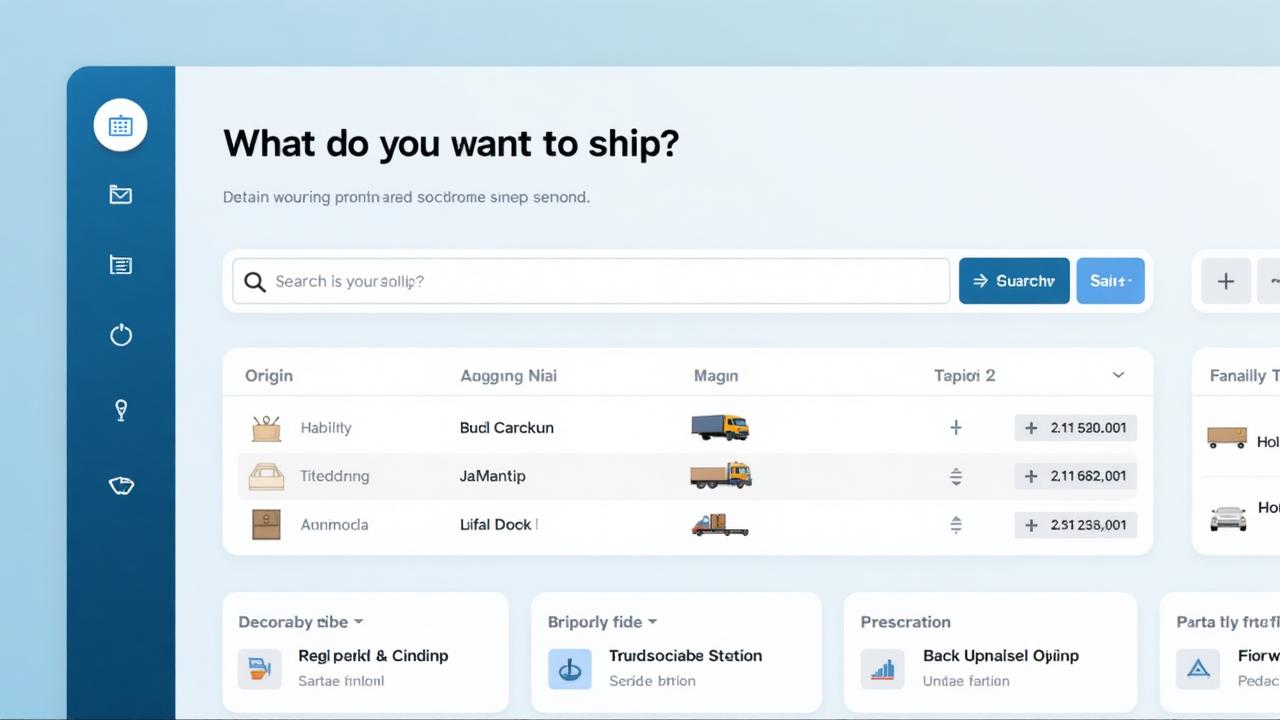Click the Habiliity row label
This screenshot has width=1280, height=720.
[x=326, y=428]
